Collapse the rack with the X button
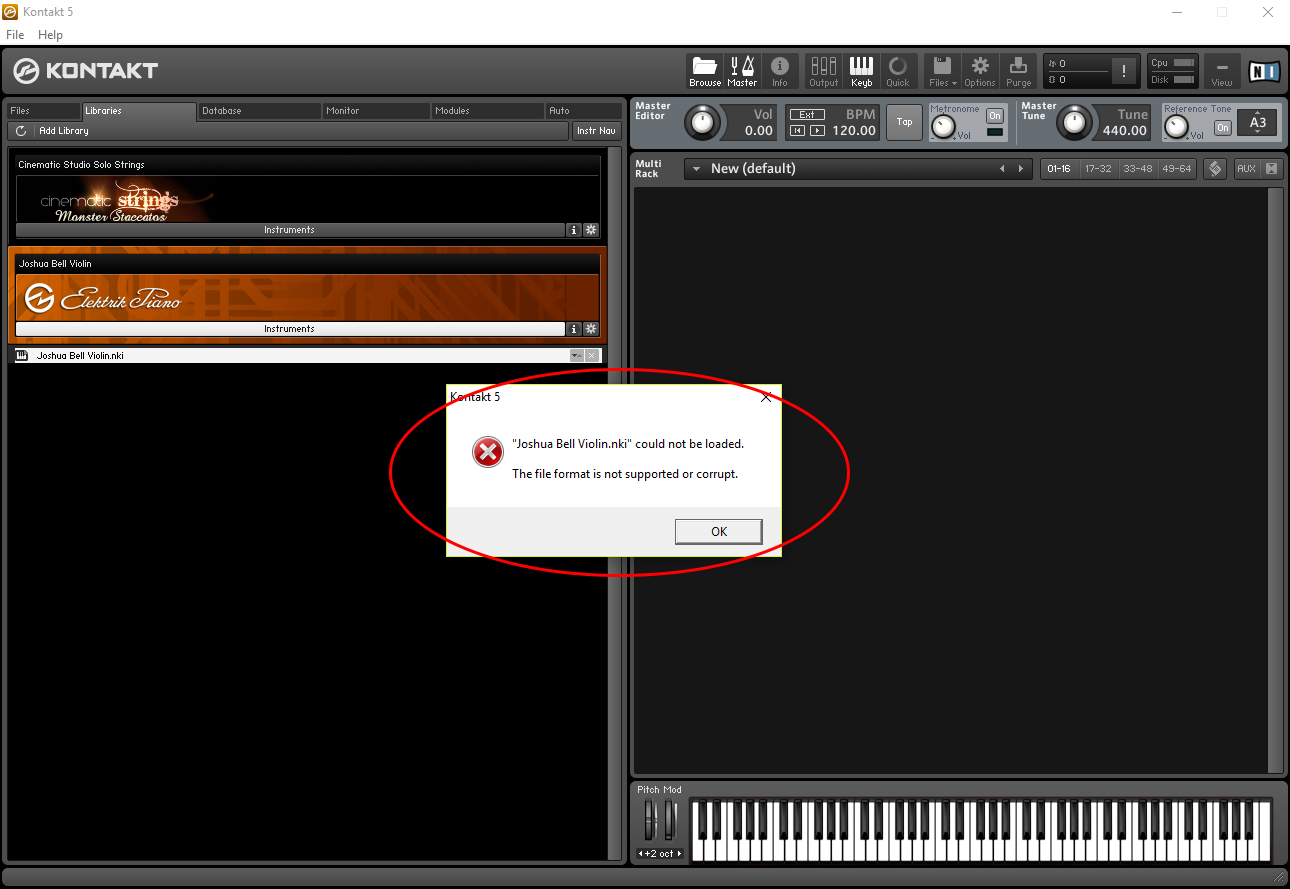The height and width of the screenshot is (889, 1290). tap(1271, 169)
